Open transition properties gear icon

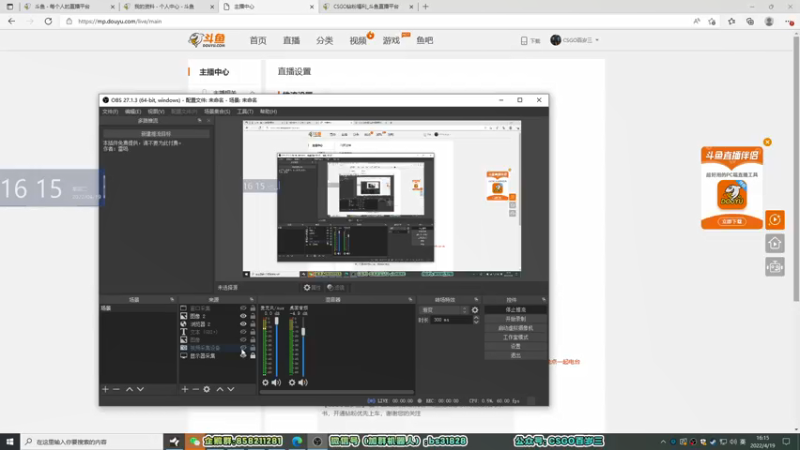[x=475, y=310]
